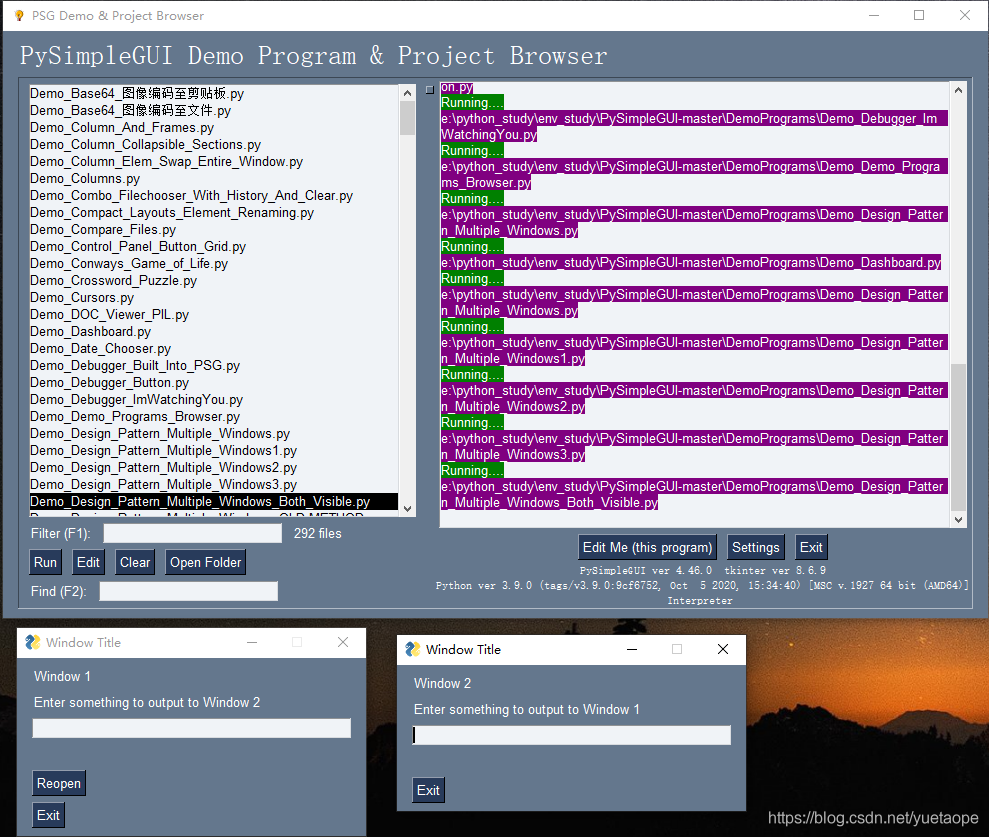Select Demo_Dashboard.py in file list

click(214, 332)
